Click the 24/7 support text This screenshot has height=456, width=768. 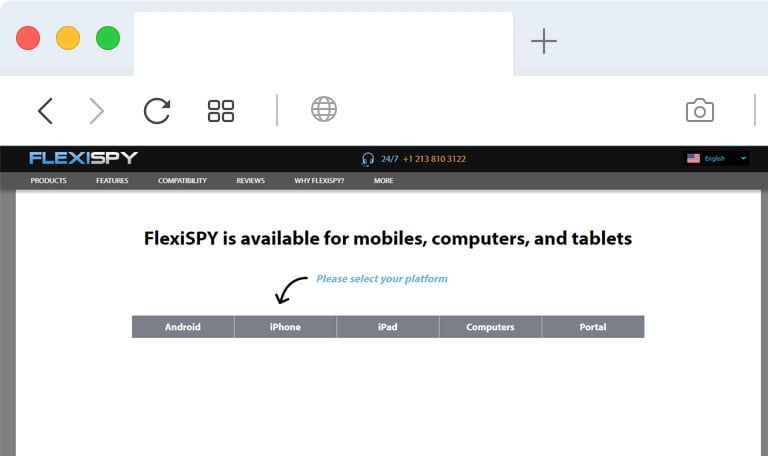(389, 159)
